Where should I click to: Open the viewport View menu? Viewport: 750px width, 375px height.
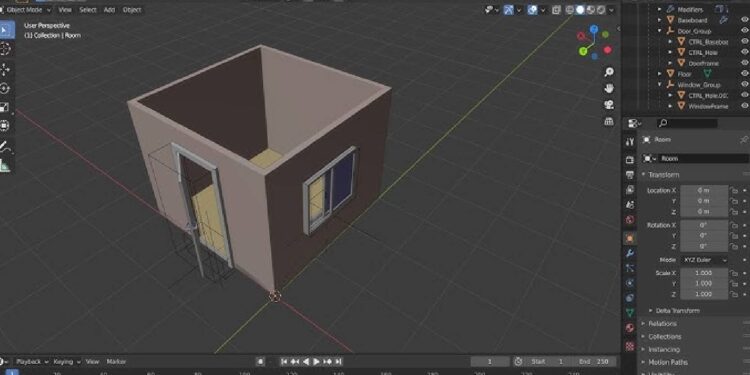click(65, 10)
